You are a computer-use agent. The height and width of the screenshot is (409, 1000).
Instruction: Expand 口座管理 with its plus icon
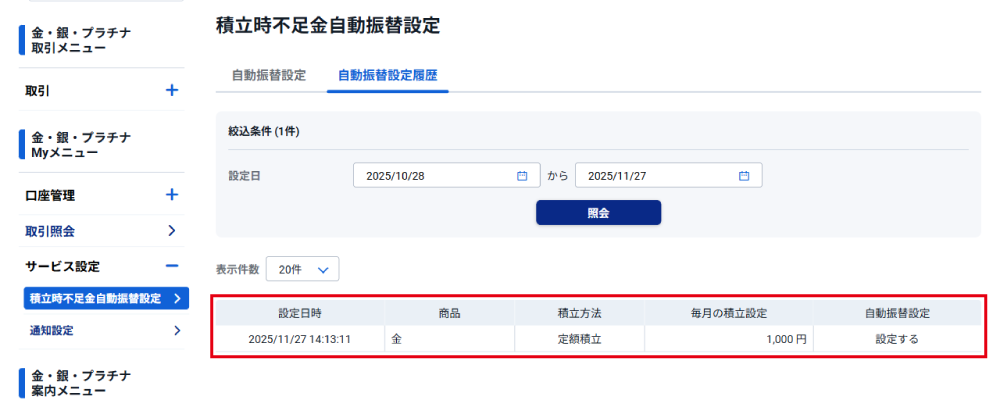[x=171, y=195]
